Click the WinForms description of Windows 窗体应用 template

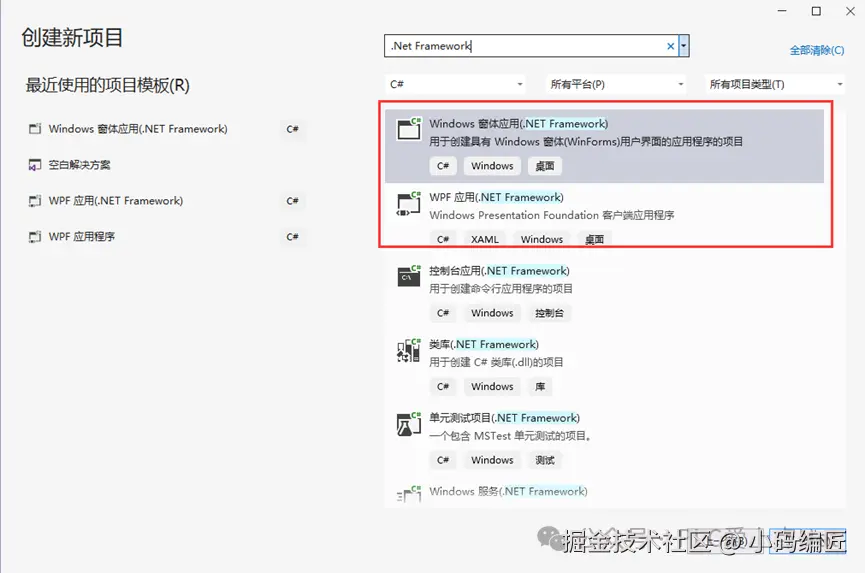pos(586,142)
